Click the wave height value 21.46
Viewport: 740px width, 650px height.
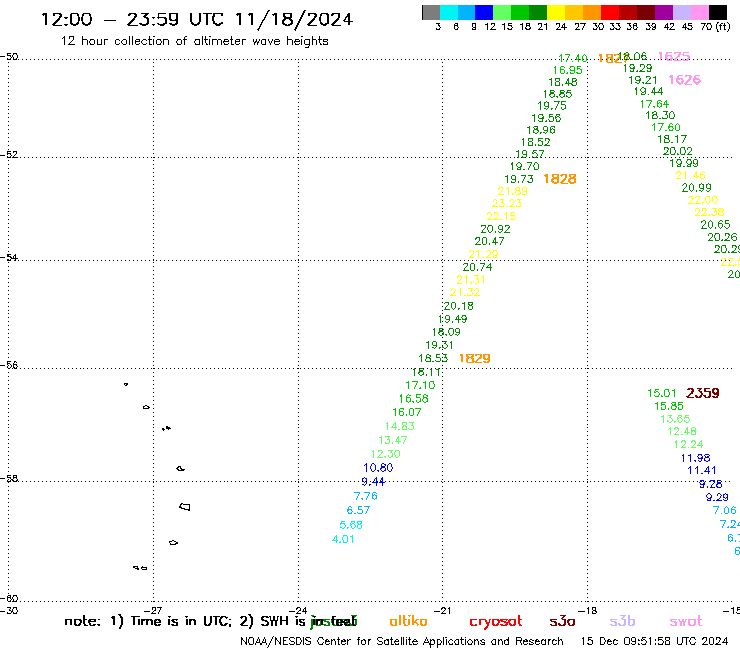pyautogui.click(x=690, y=176)
